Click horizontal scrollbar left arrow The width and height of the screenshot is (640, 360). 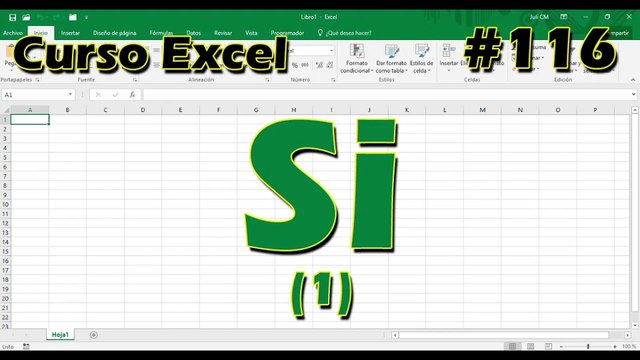(395, 335)
